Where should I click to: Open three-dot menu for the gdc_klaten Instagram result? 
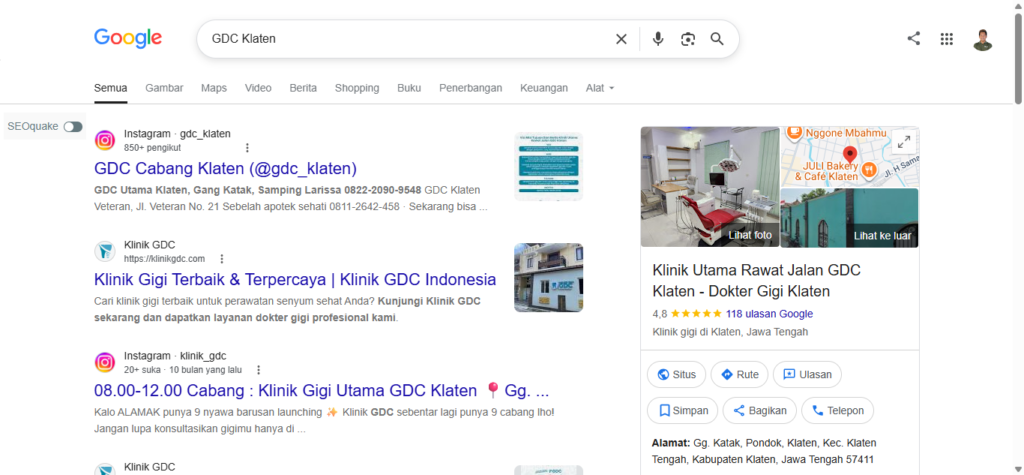[x=247, y=148]
